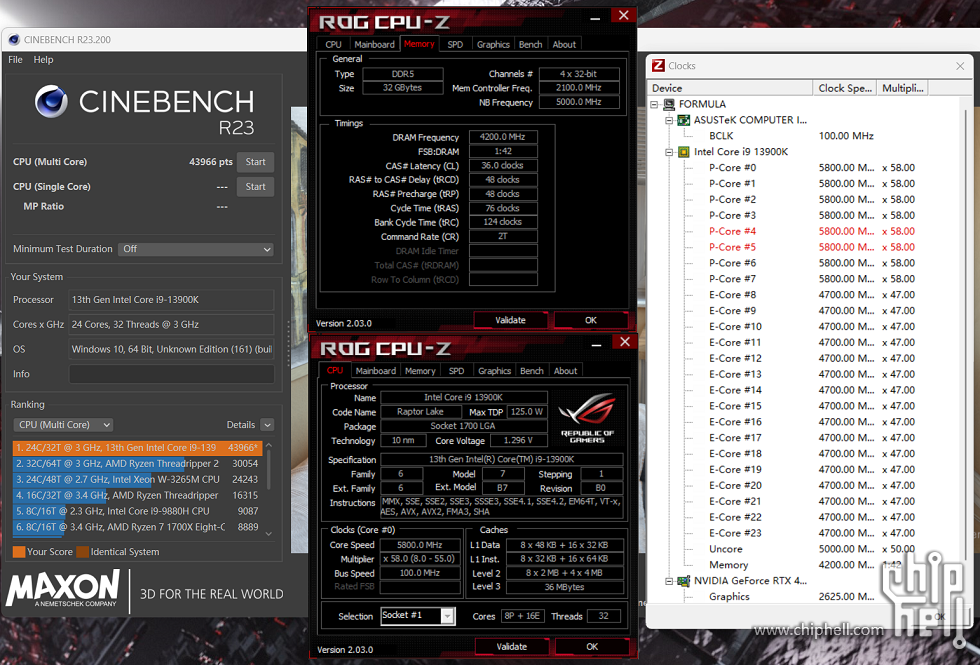Select the ASUSTeK motherboard icon in the tree
Image resolution: width=980 pixels, height=665 pixels.
[684, 120]
